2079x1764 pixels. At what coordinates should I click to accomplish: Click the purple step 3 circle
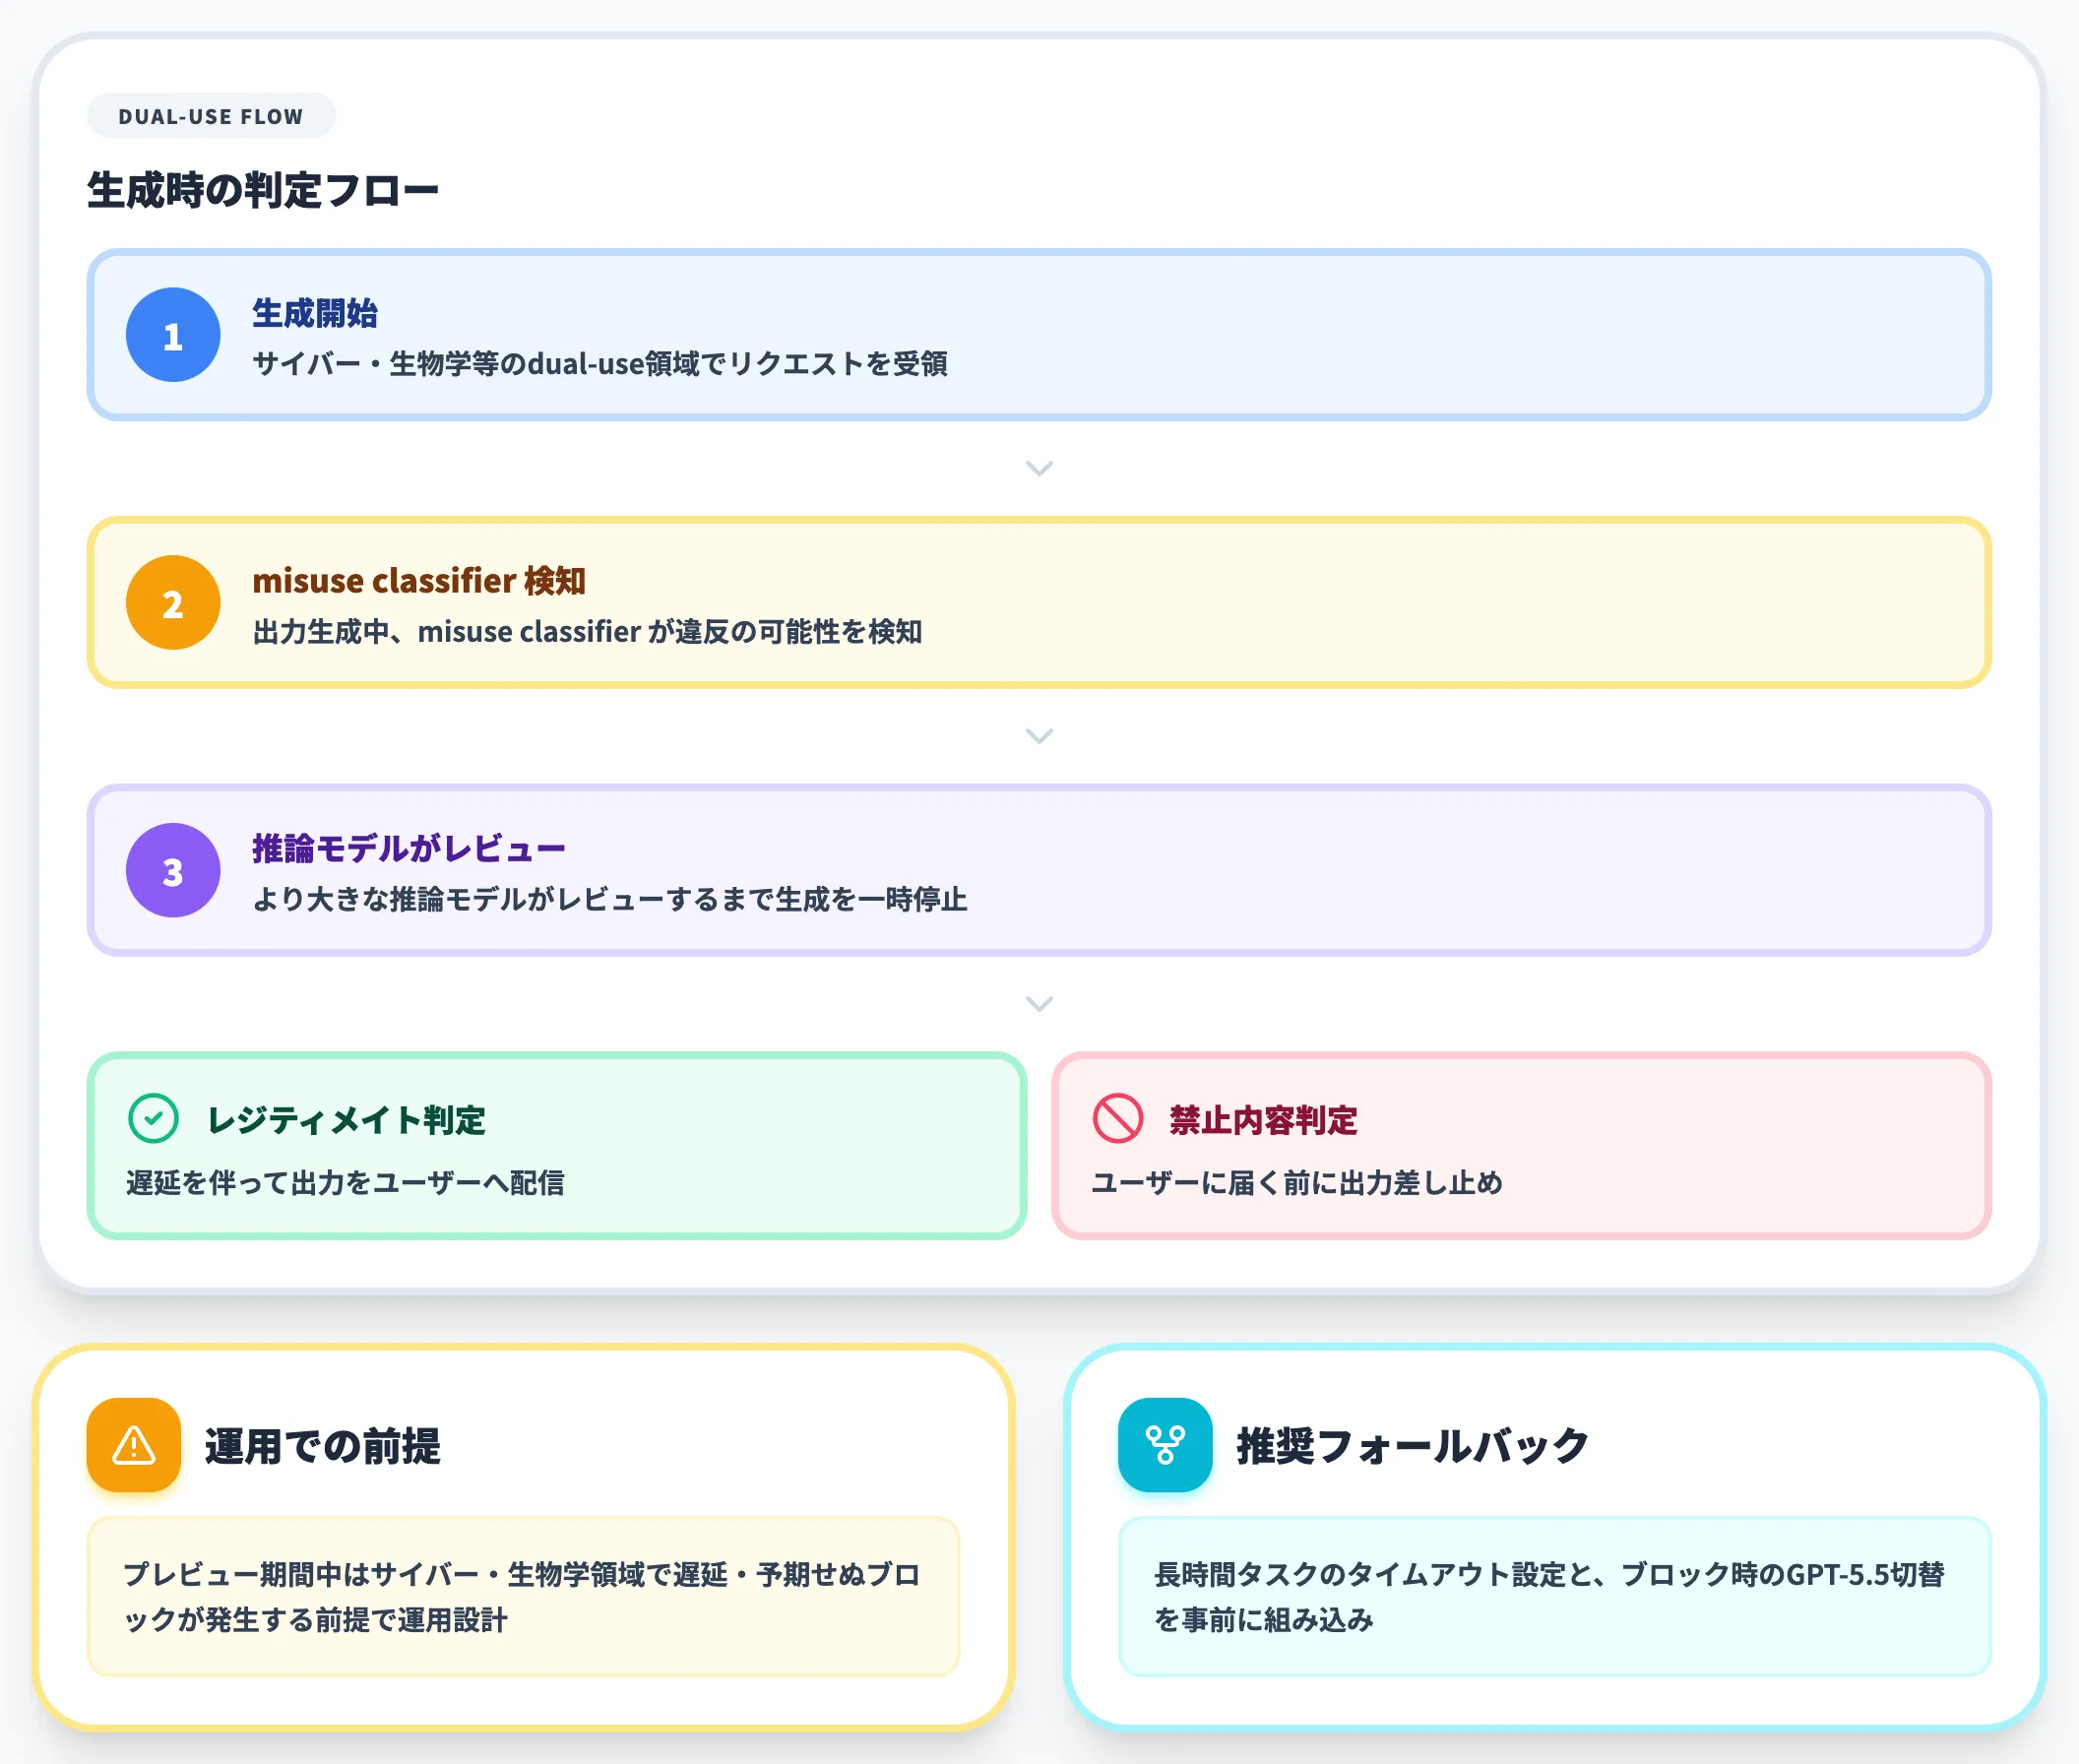tap(173, 871)
